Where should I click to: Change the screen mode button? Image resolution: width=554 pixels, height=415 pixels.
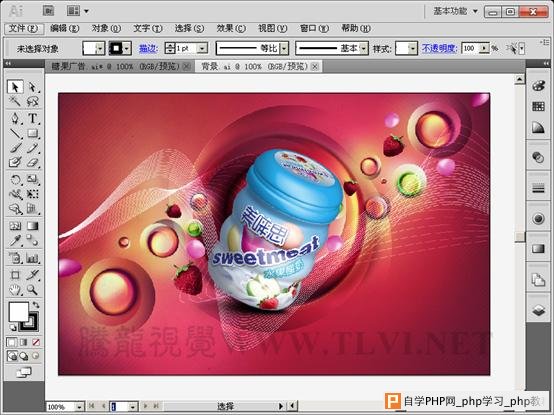(x=24, y=372)
